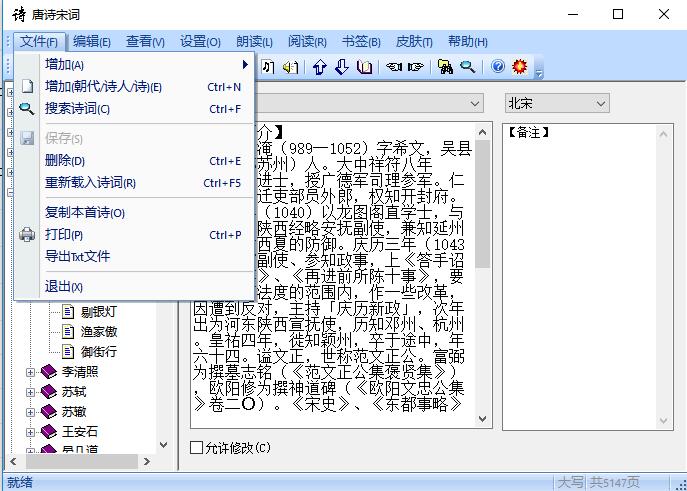Viewport: 687px width, 491px height.
Task: Click the up arrow toolbar icon
Action: click(x=320, y=67)
